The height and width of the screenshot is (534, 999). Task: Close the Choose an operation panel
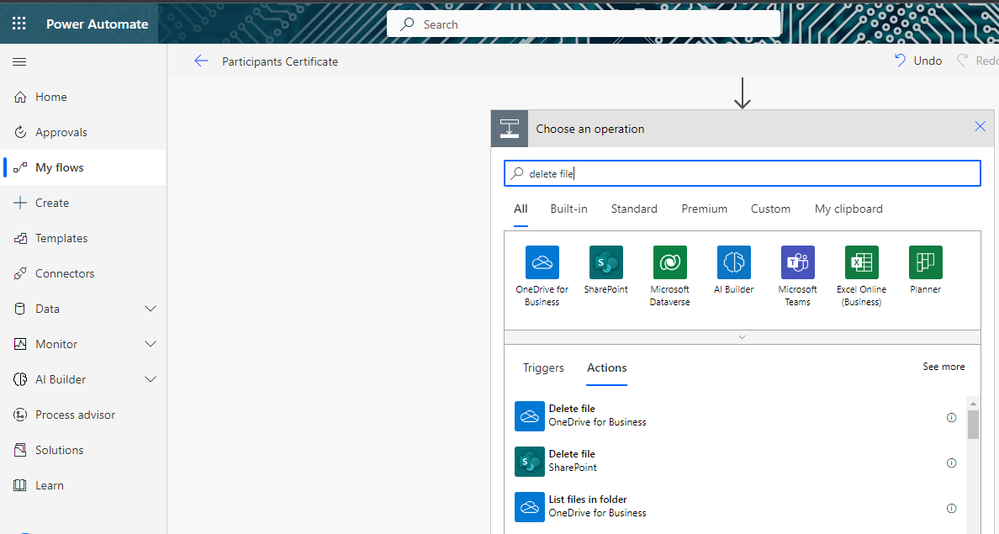[980, 126]
